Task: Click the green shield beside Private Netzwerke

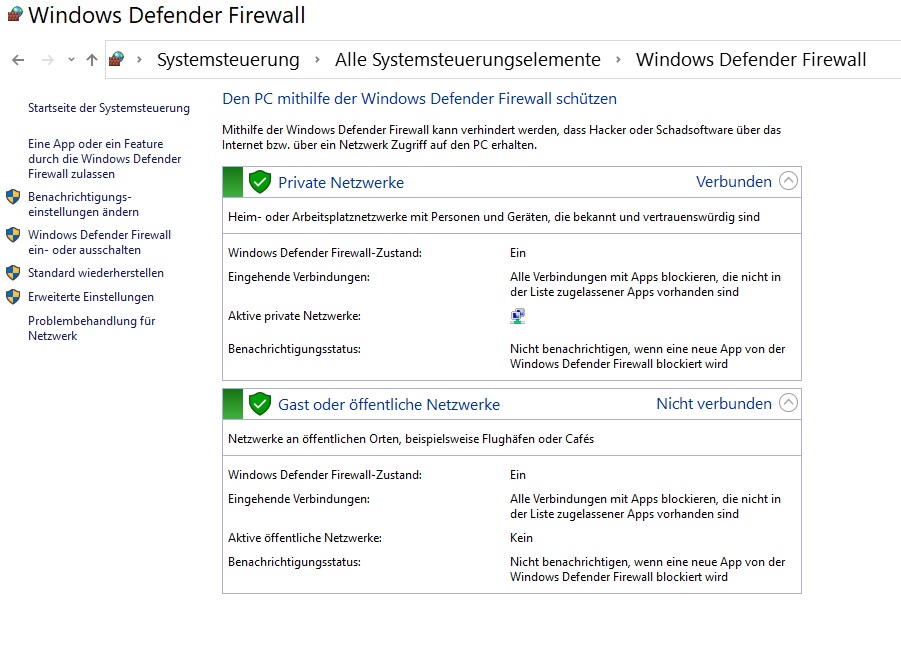Action: (x=260, y=182)
